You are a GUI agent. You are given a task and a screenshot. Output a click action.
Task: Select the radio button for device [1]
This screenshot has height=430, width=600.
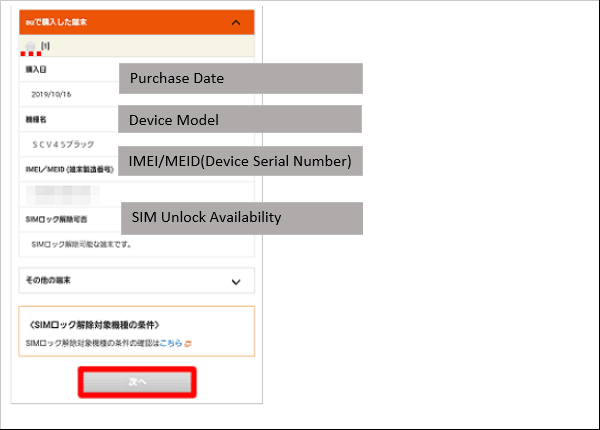32,46
